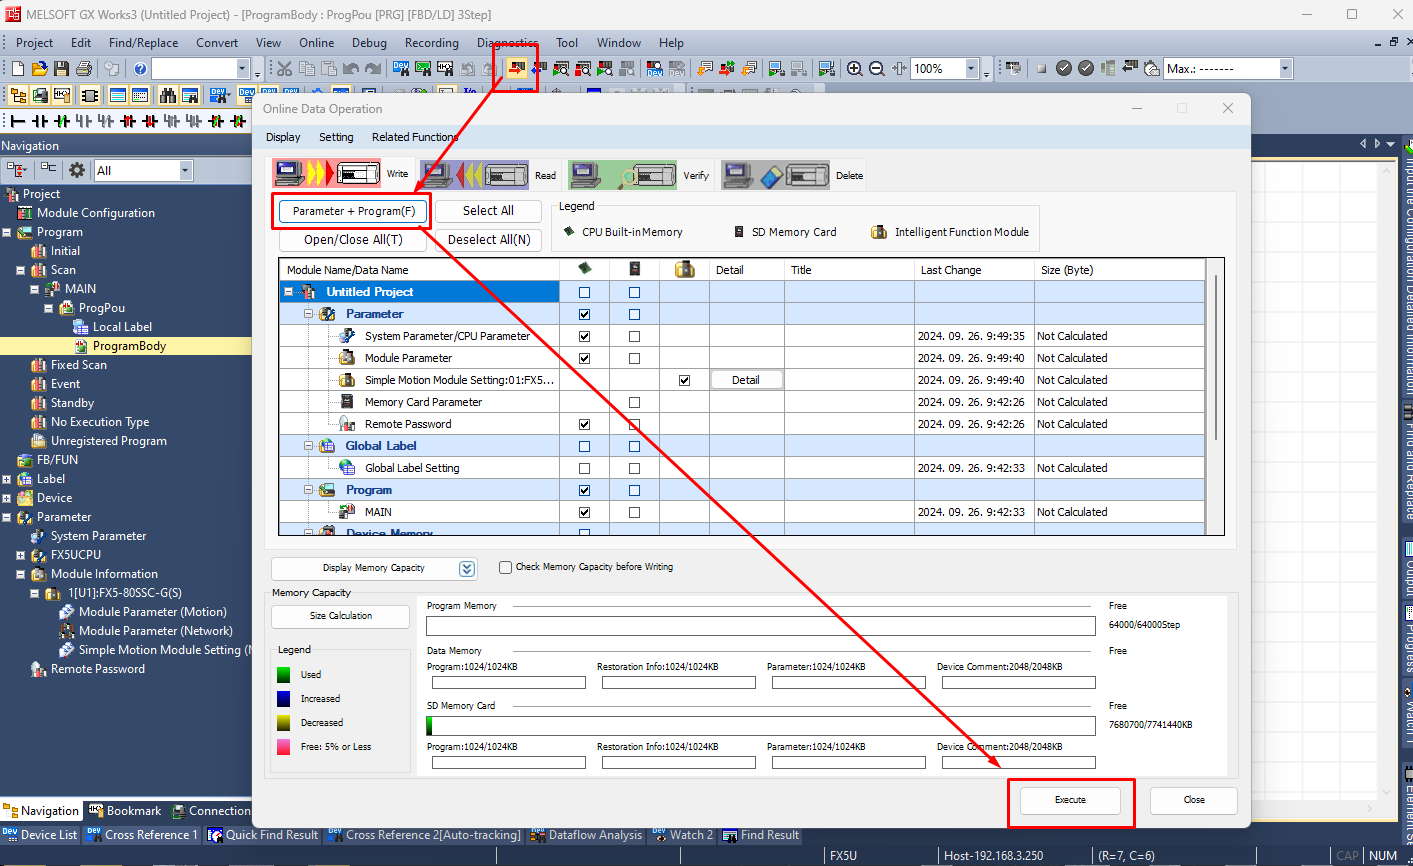Select the Read icon in Online Data Operation
Viewport: 1413px width, 866px height.
pos(474,174)
